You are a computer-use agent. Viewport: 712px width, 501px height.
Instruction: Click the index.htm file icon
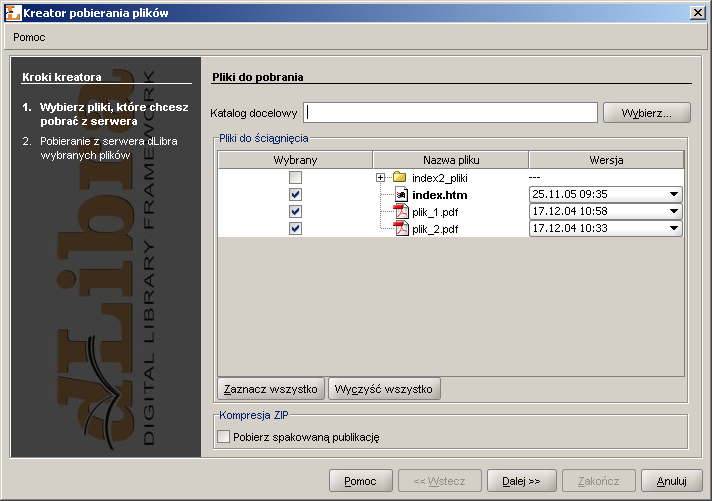(x=401, y=194)
